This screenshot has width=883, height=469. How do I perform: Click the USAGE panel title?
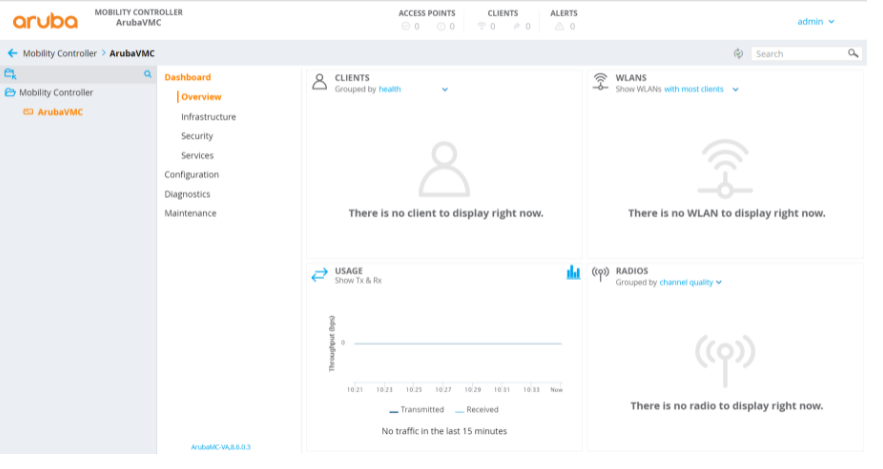(349, 271)
